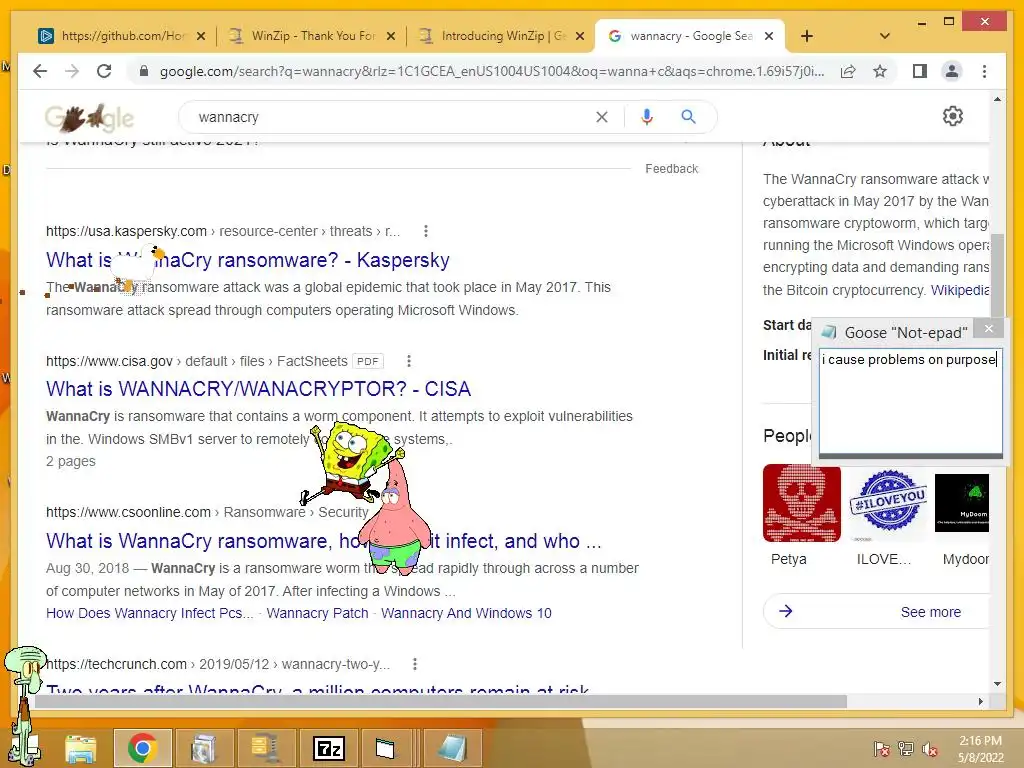The width and height of the screenshot is (1024, 768).
Task: Click the network tray icon
Action: pyautogui.click(x=906, y=749)
